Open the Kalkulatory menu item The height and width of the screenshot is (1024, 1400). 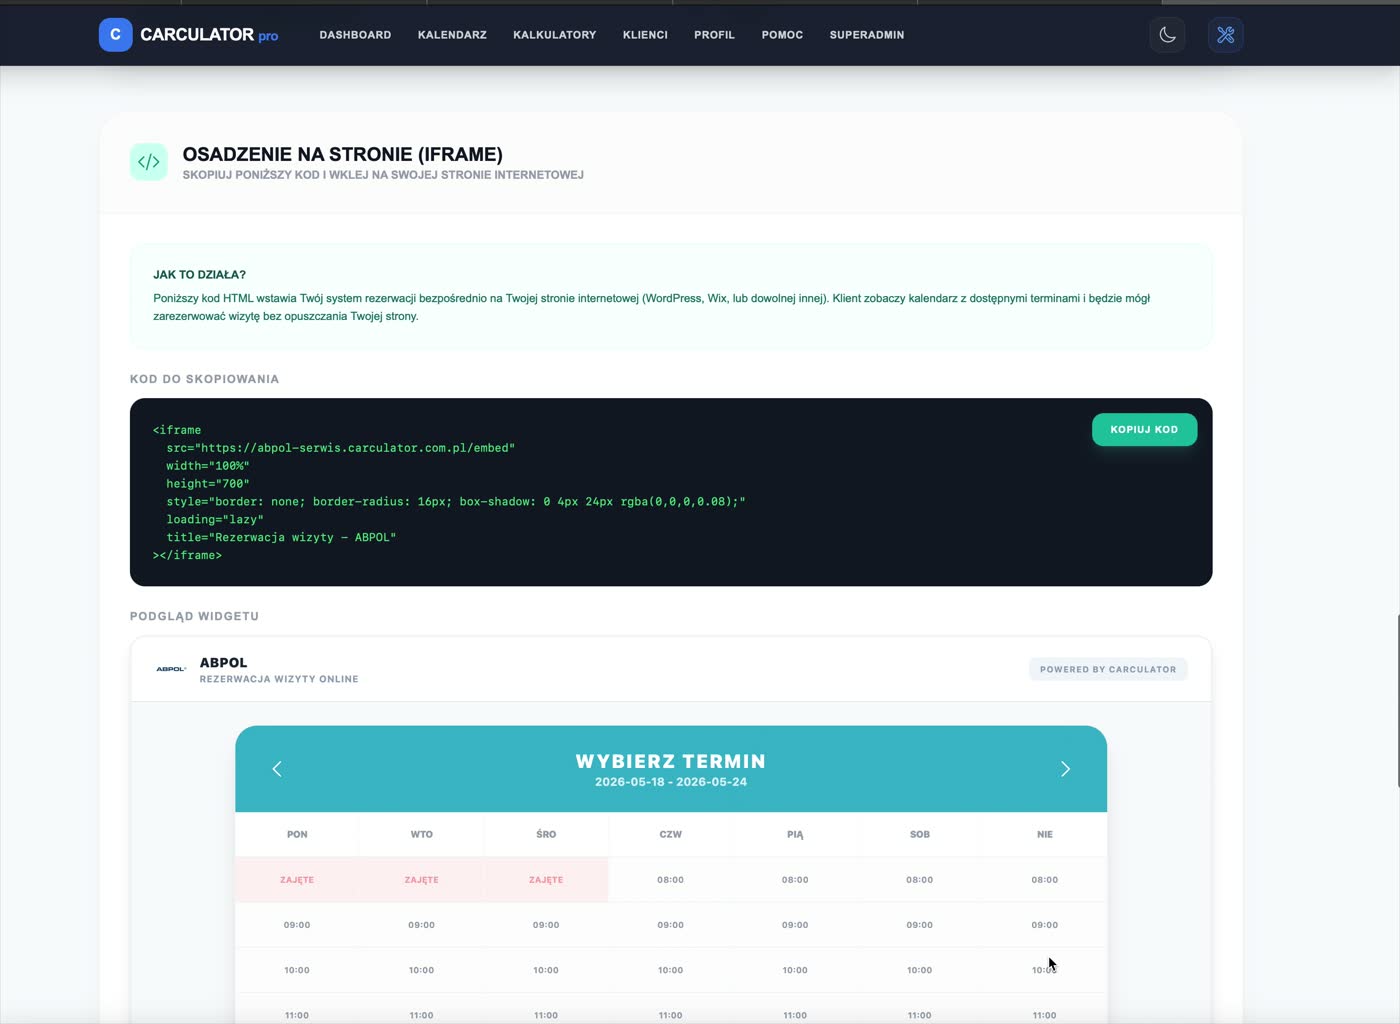coord(554,35)
